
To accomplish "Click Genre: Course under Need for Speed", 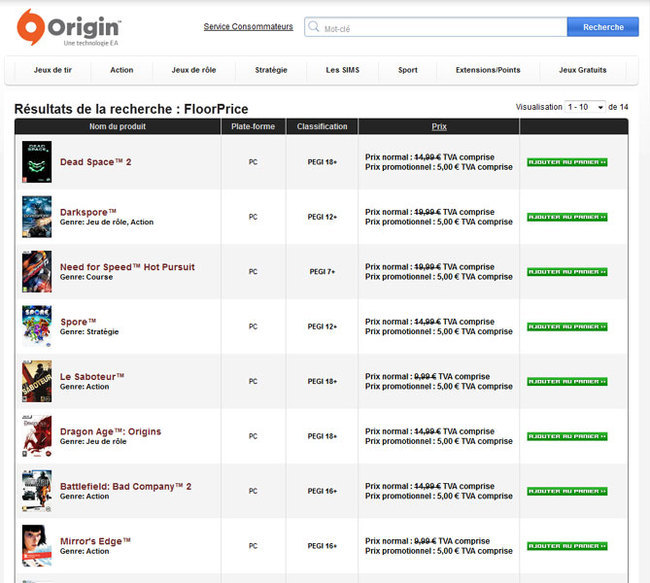I will point(86,277).
